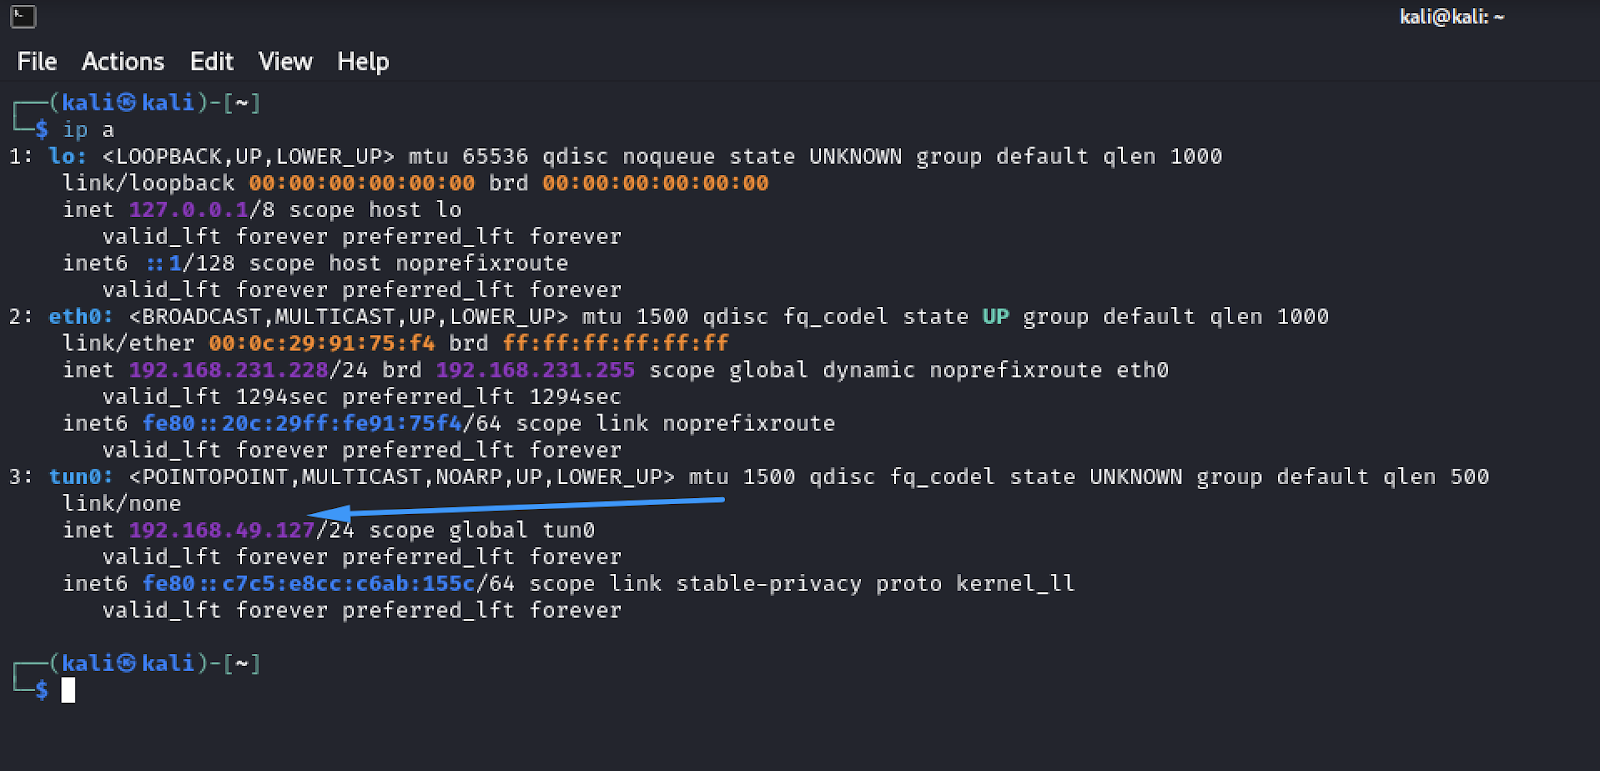Click the terminal icon in the title bar
The image size is (1600, 771).
point(23,16)
